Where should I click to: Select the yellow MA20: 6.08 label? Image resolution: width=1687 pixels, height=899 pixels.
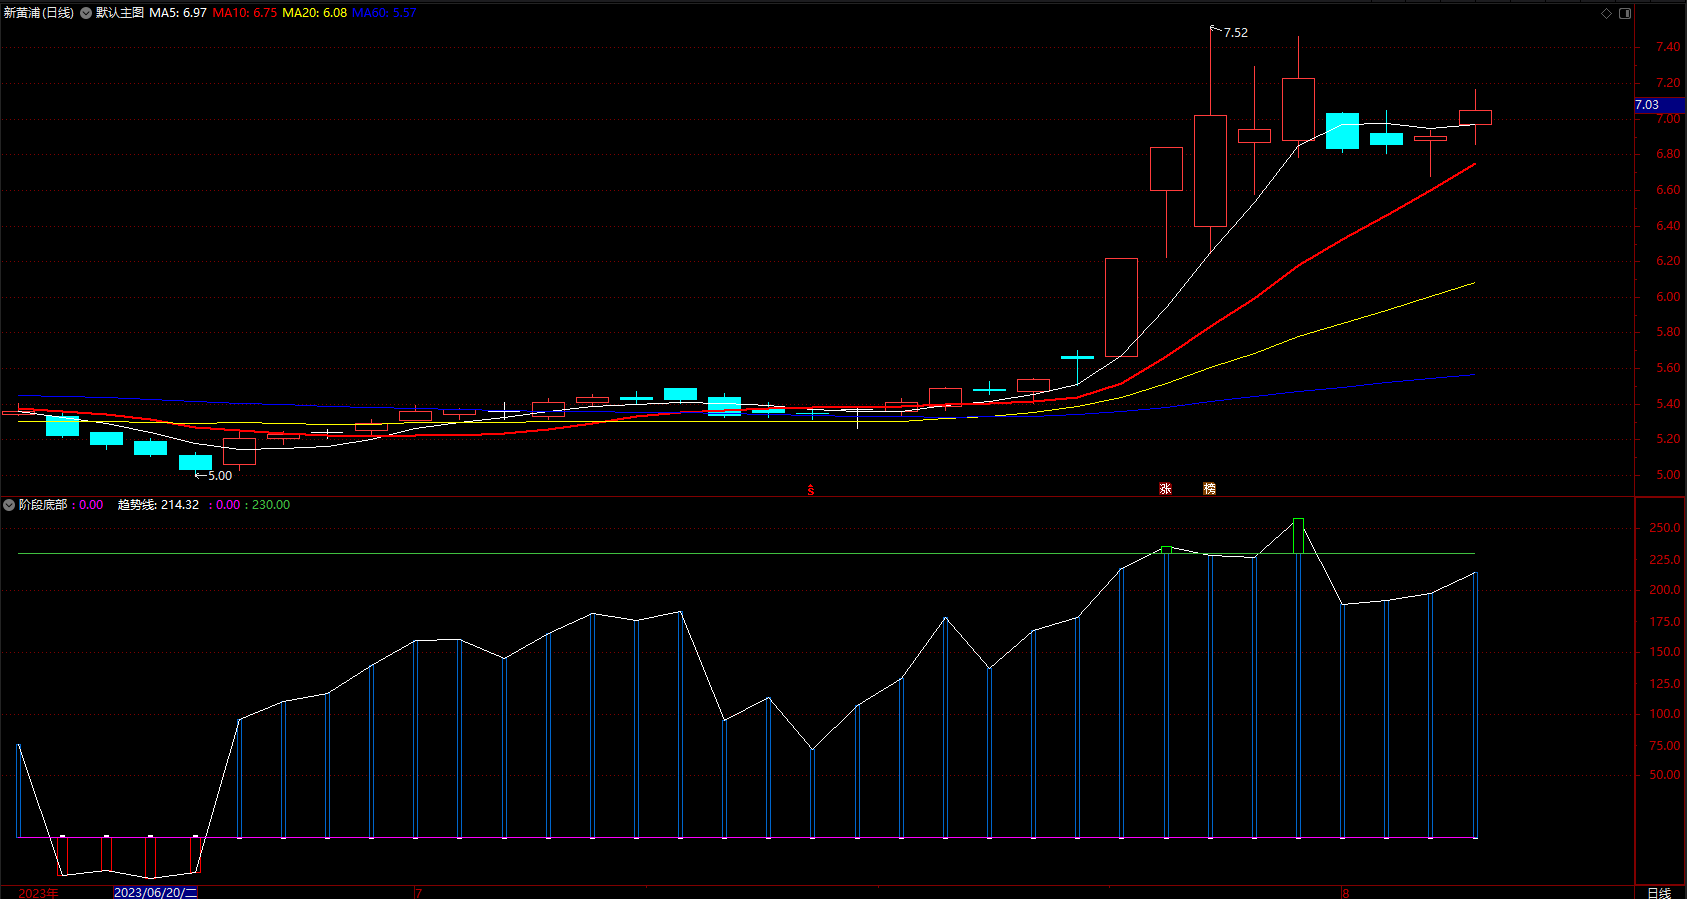[x=315, y=13]
